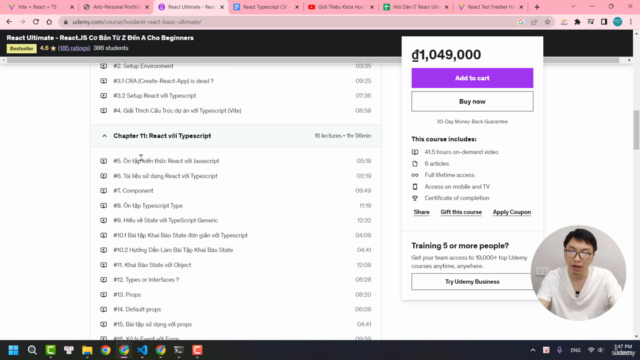Viewport: 640px width, 360px height.
Task: Open the Share link
Action: 421,212
